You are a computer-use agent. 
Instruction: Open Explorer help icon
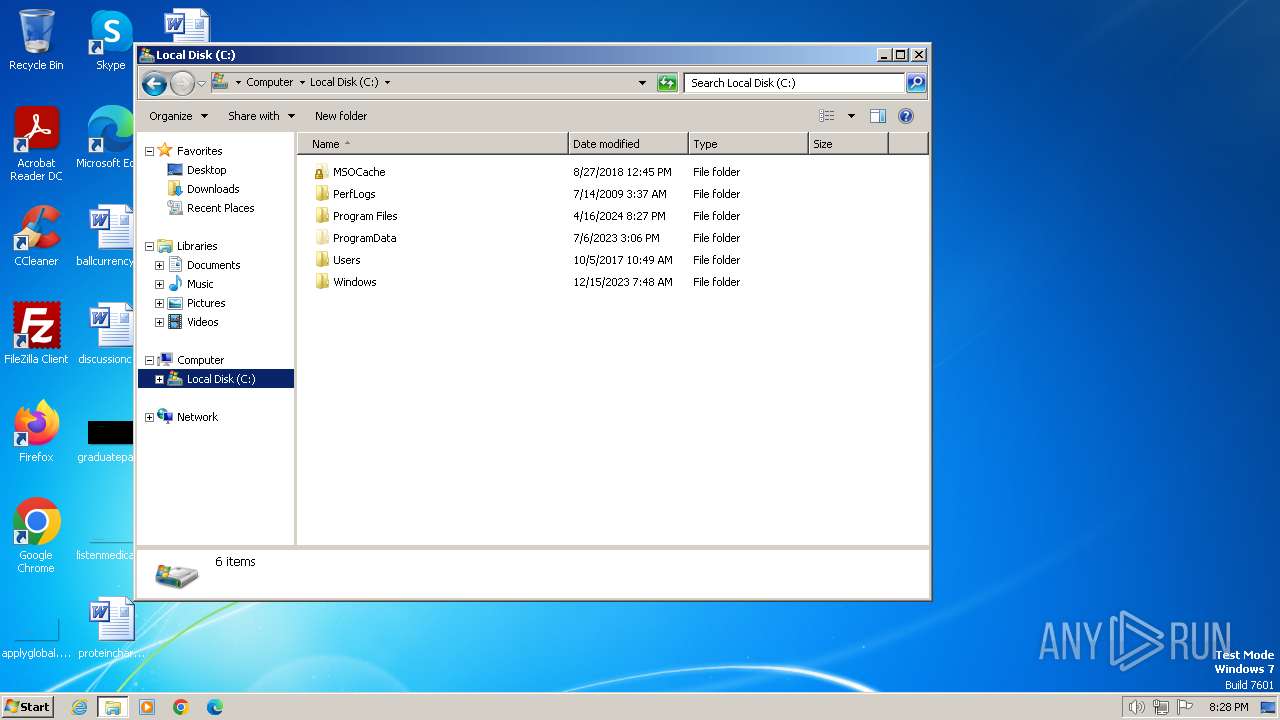pos(906,116)
